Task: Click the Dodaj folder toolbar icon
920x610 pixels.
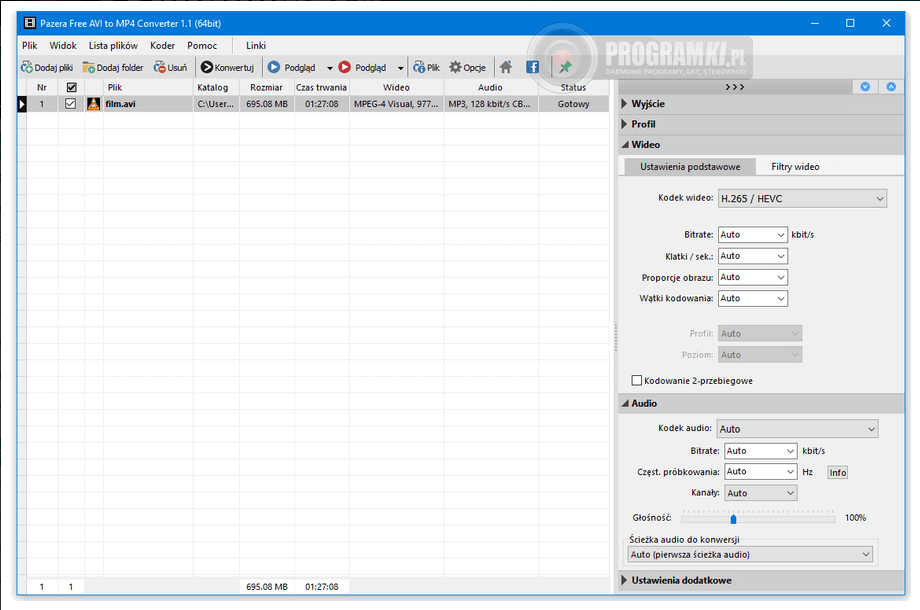Action: [89, 67]
